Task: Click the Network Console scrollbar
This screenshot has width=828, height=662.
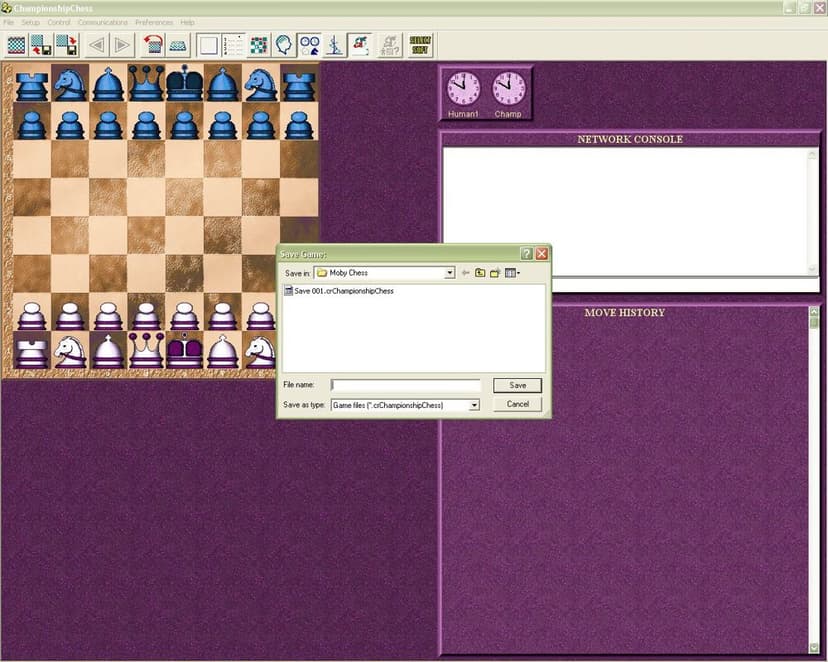Action: point(813,212)
